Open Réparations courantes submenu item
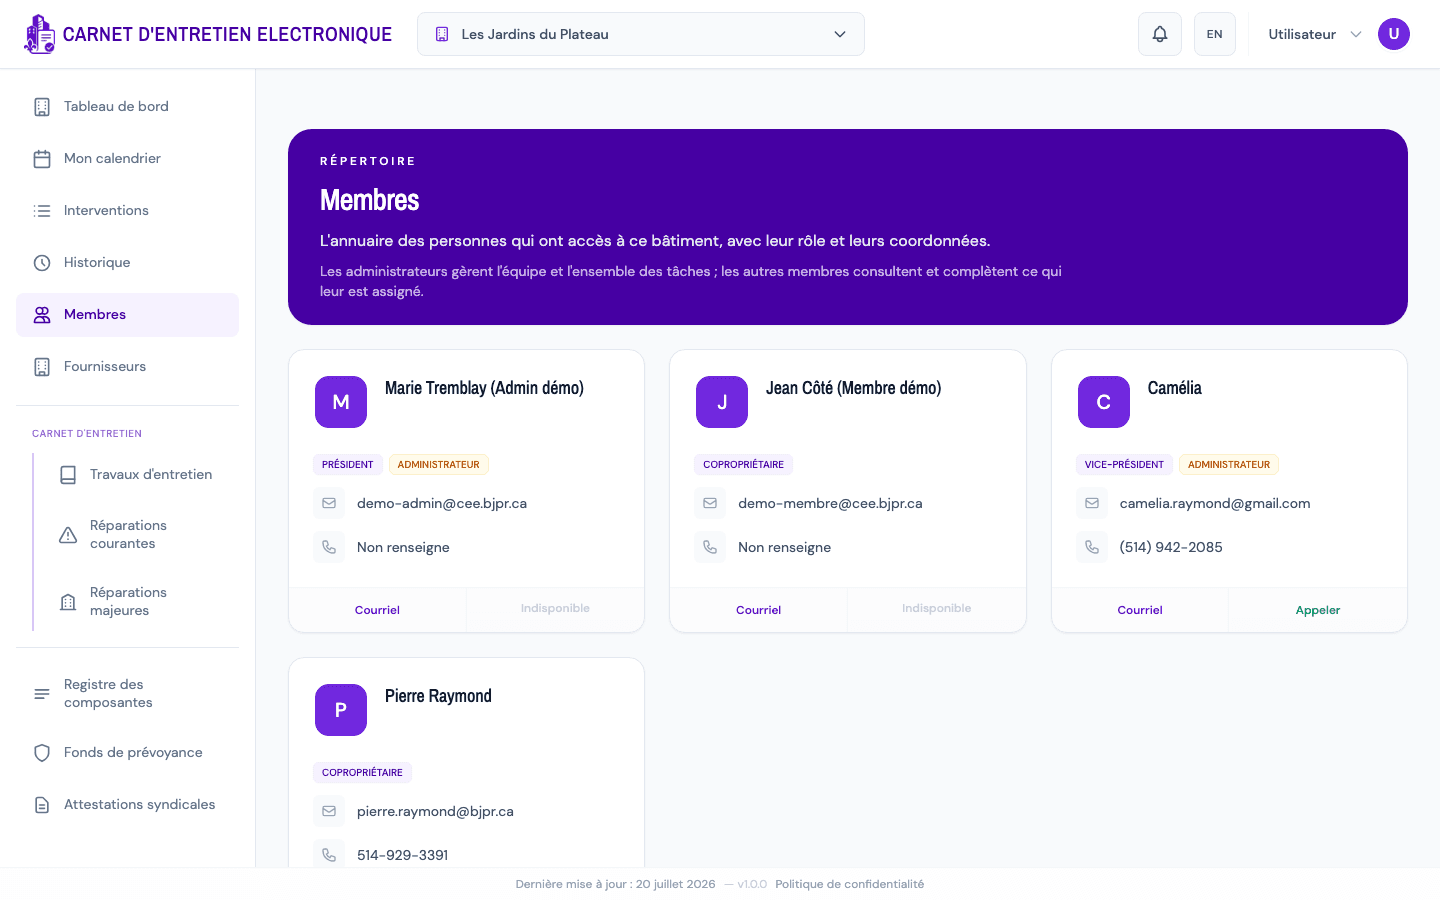 [x=140, y=535]
